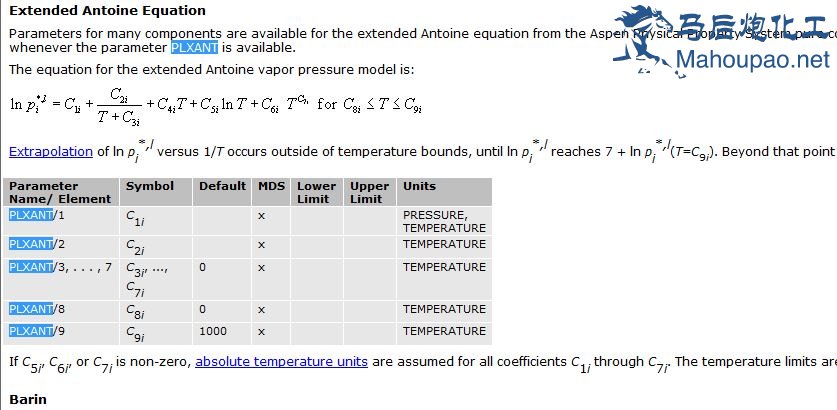This screenshot has height=410, width=837.
Task: Click the Symbol column header
Action: click(149, 186)
